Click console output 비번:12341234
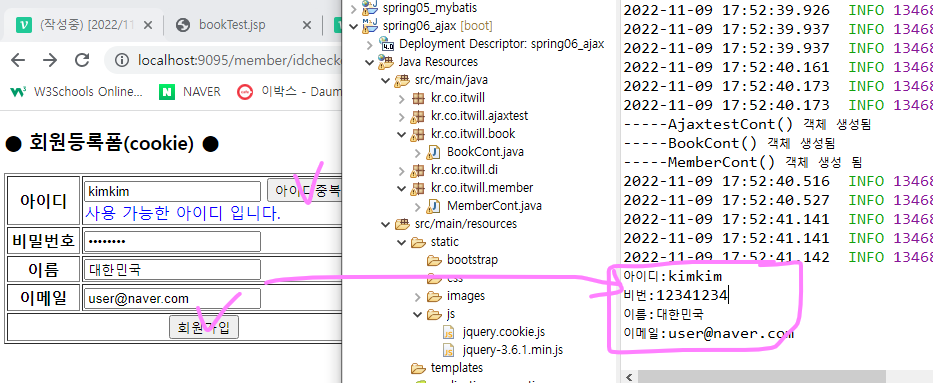Viewport: 933px width, 383px height. (x=675, y=295)
